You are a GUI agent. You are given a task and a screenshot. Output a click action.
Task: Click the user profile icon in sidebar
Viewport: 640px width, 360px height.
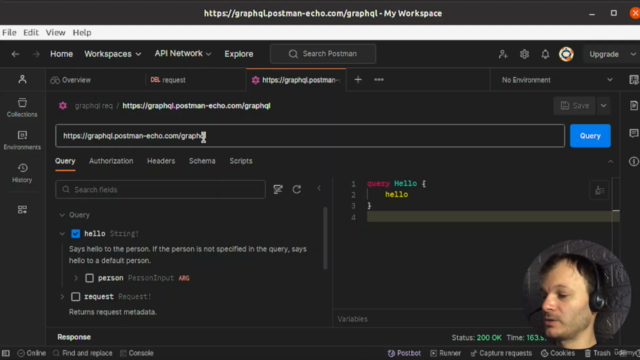click(x=22, y=80)
